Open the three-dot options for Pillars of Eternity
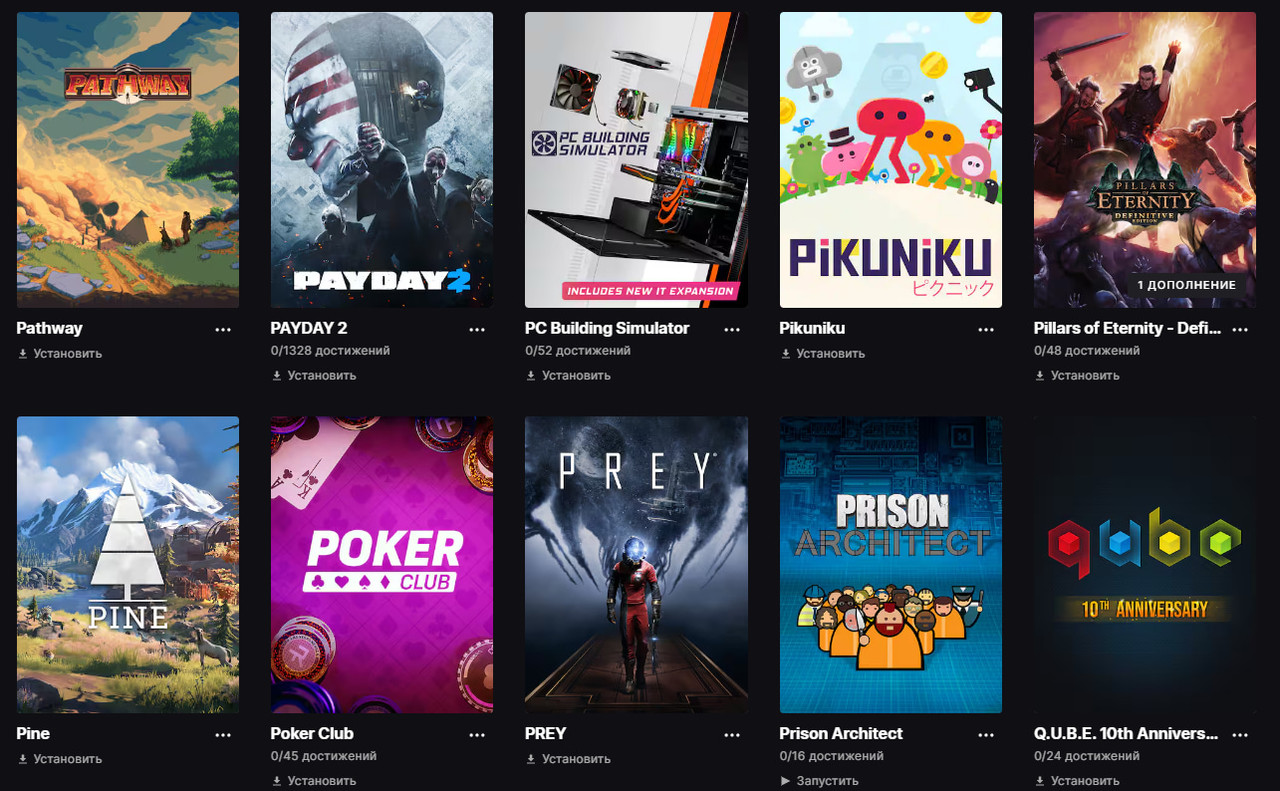Image resolution: width=1280 pixels, height=791 pixels. pos(1240,329)
